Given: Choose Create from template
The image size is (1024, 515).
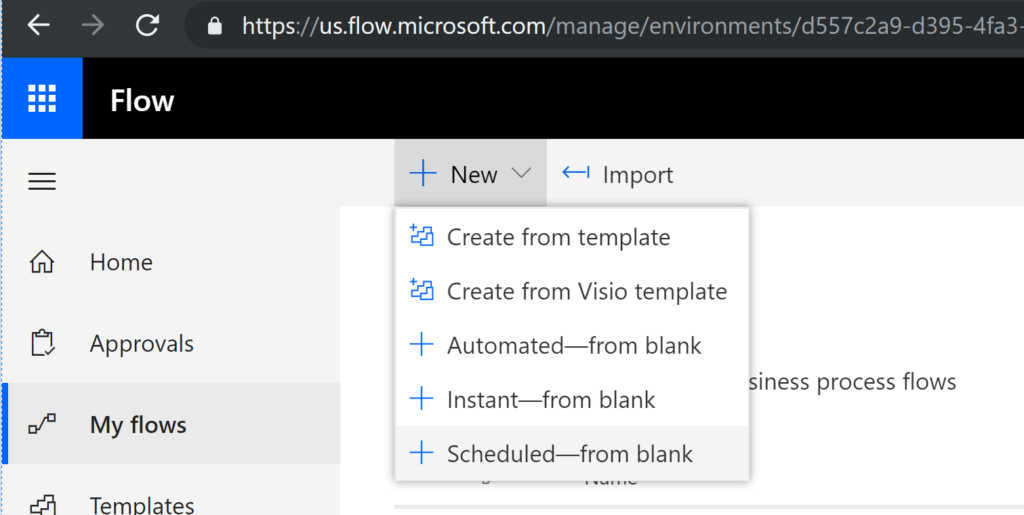Looking at the screenshot, I should 558,237.
